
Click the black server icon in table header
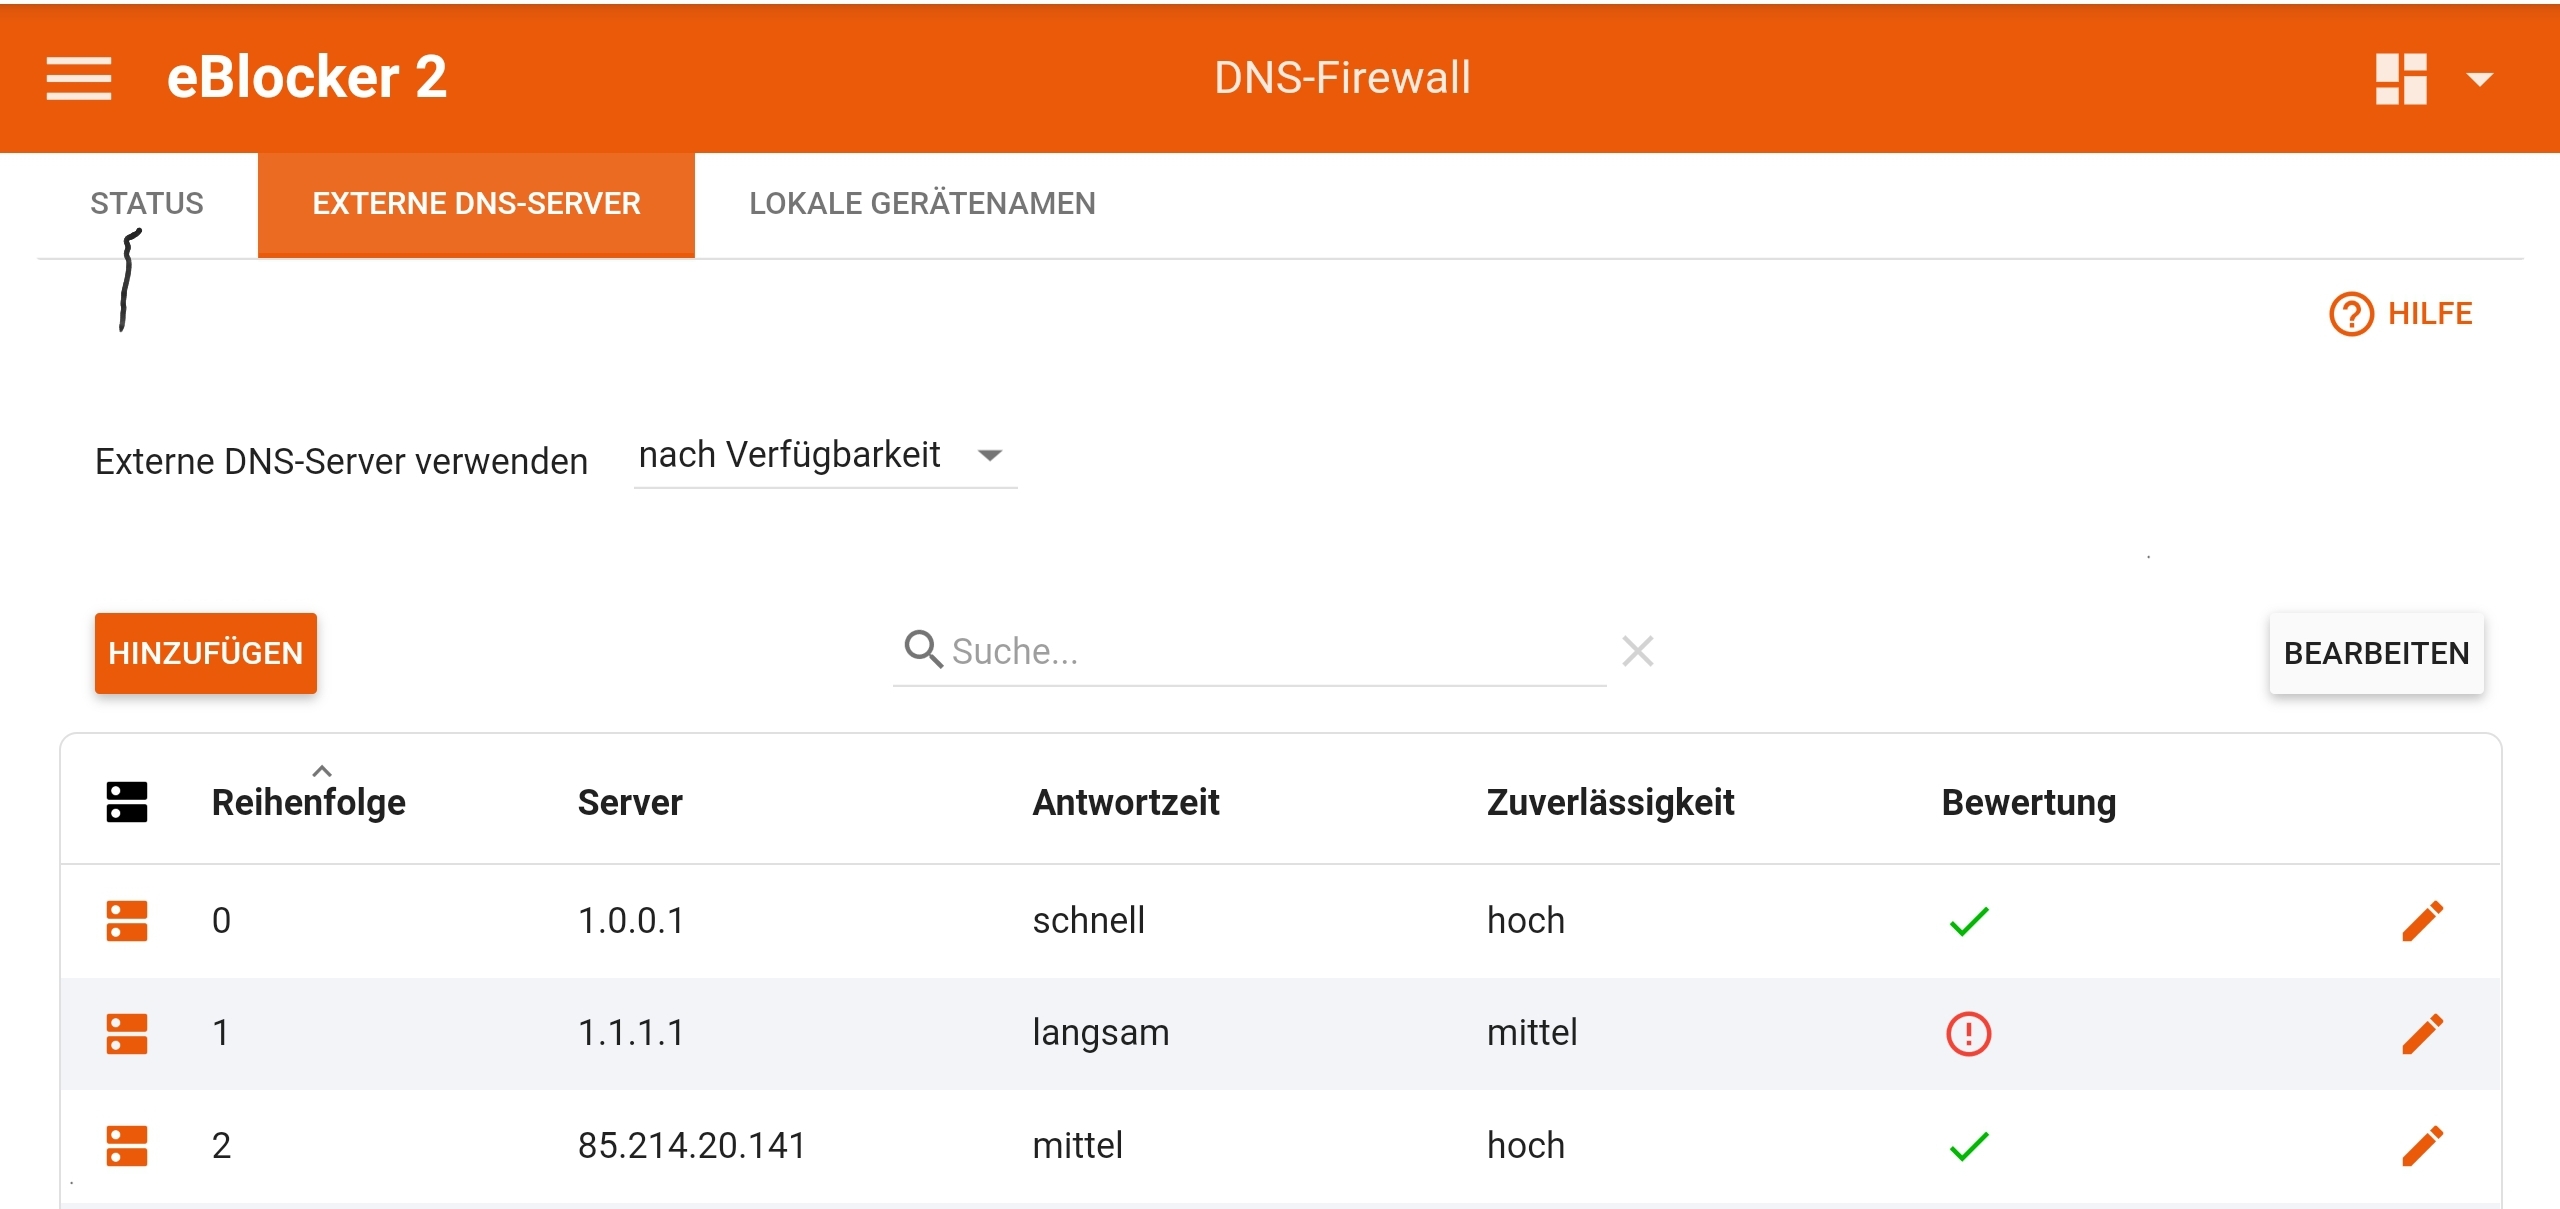127,802
